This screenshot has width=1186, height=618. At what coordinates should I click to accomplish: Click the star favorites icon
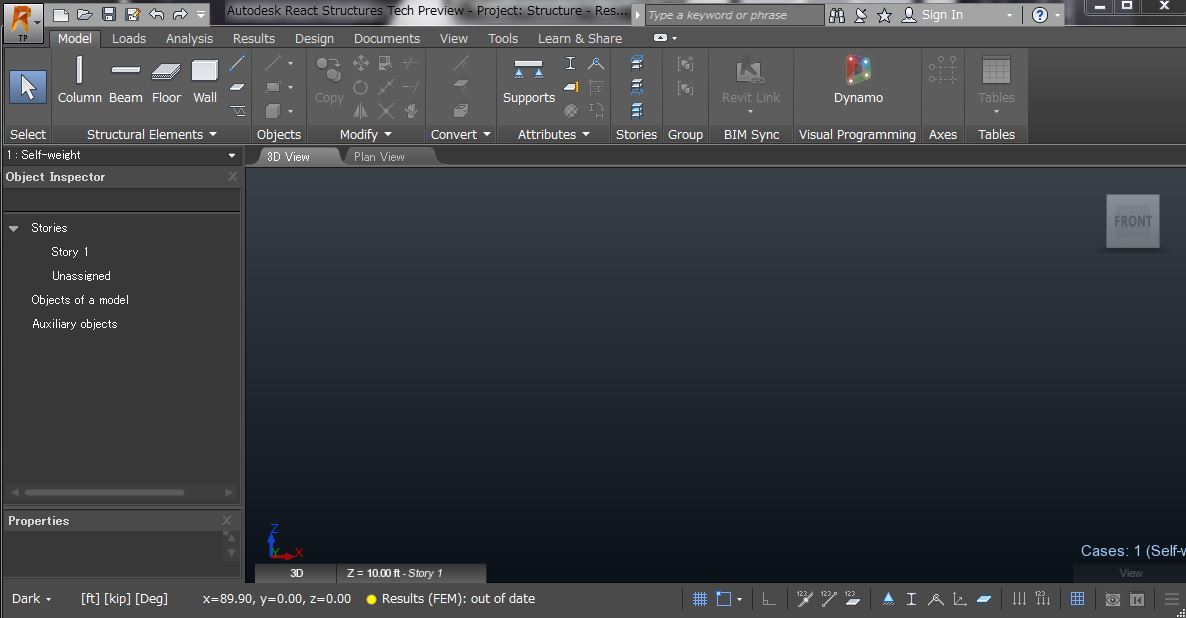884,15
